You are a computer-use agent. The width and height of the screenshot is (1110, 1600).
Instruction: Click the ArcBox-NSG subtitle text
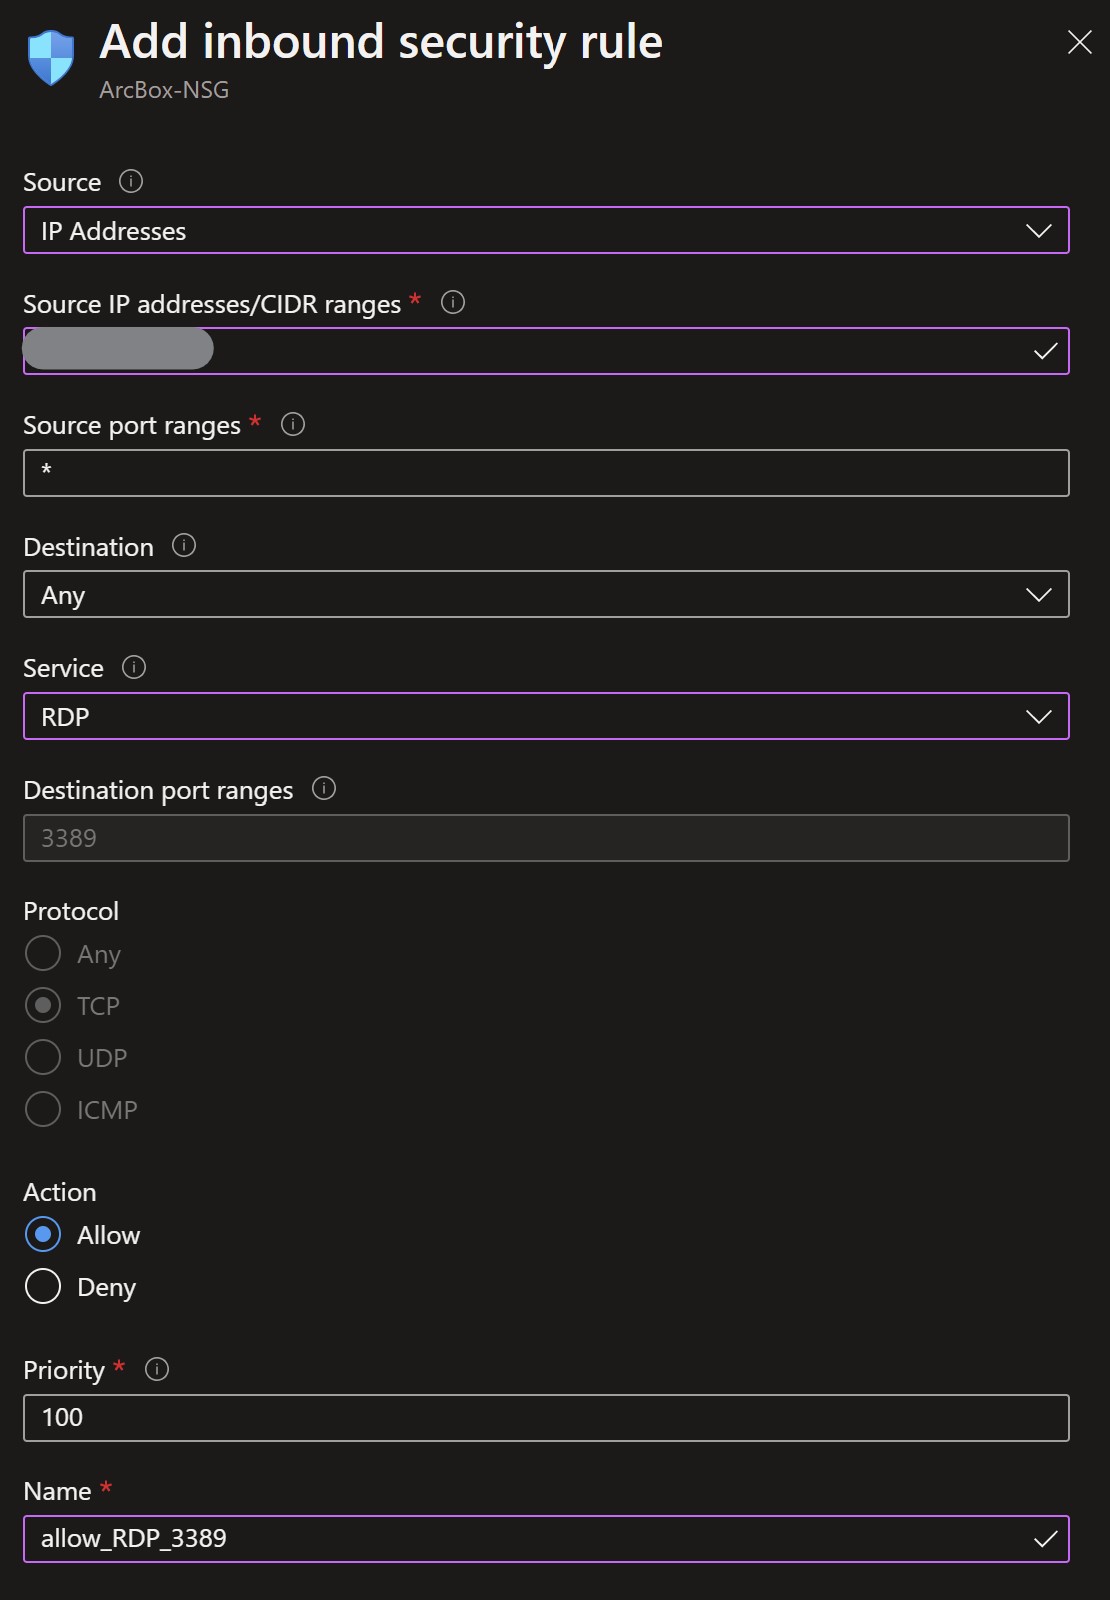(164, 90)
